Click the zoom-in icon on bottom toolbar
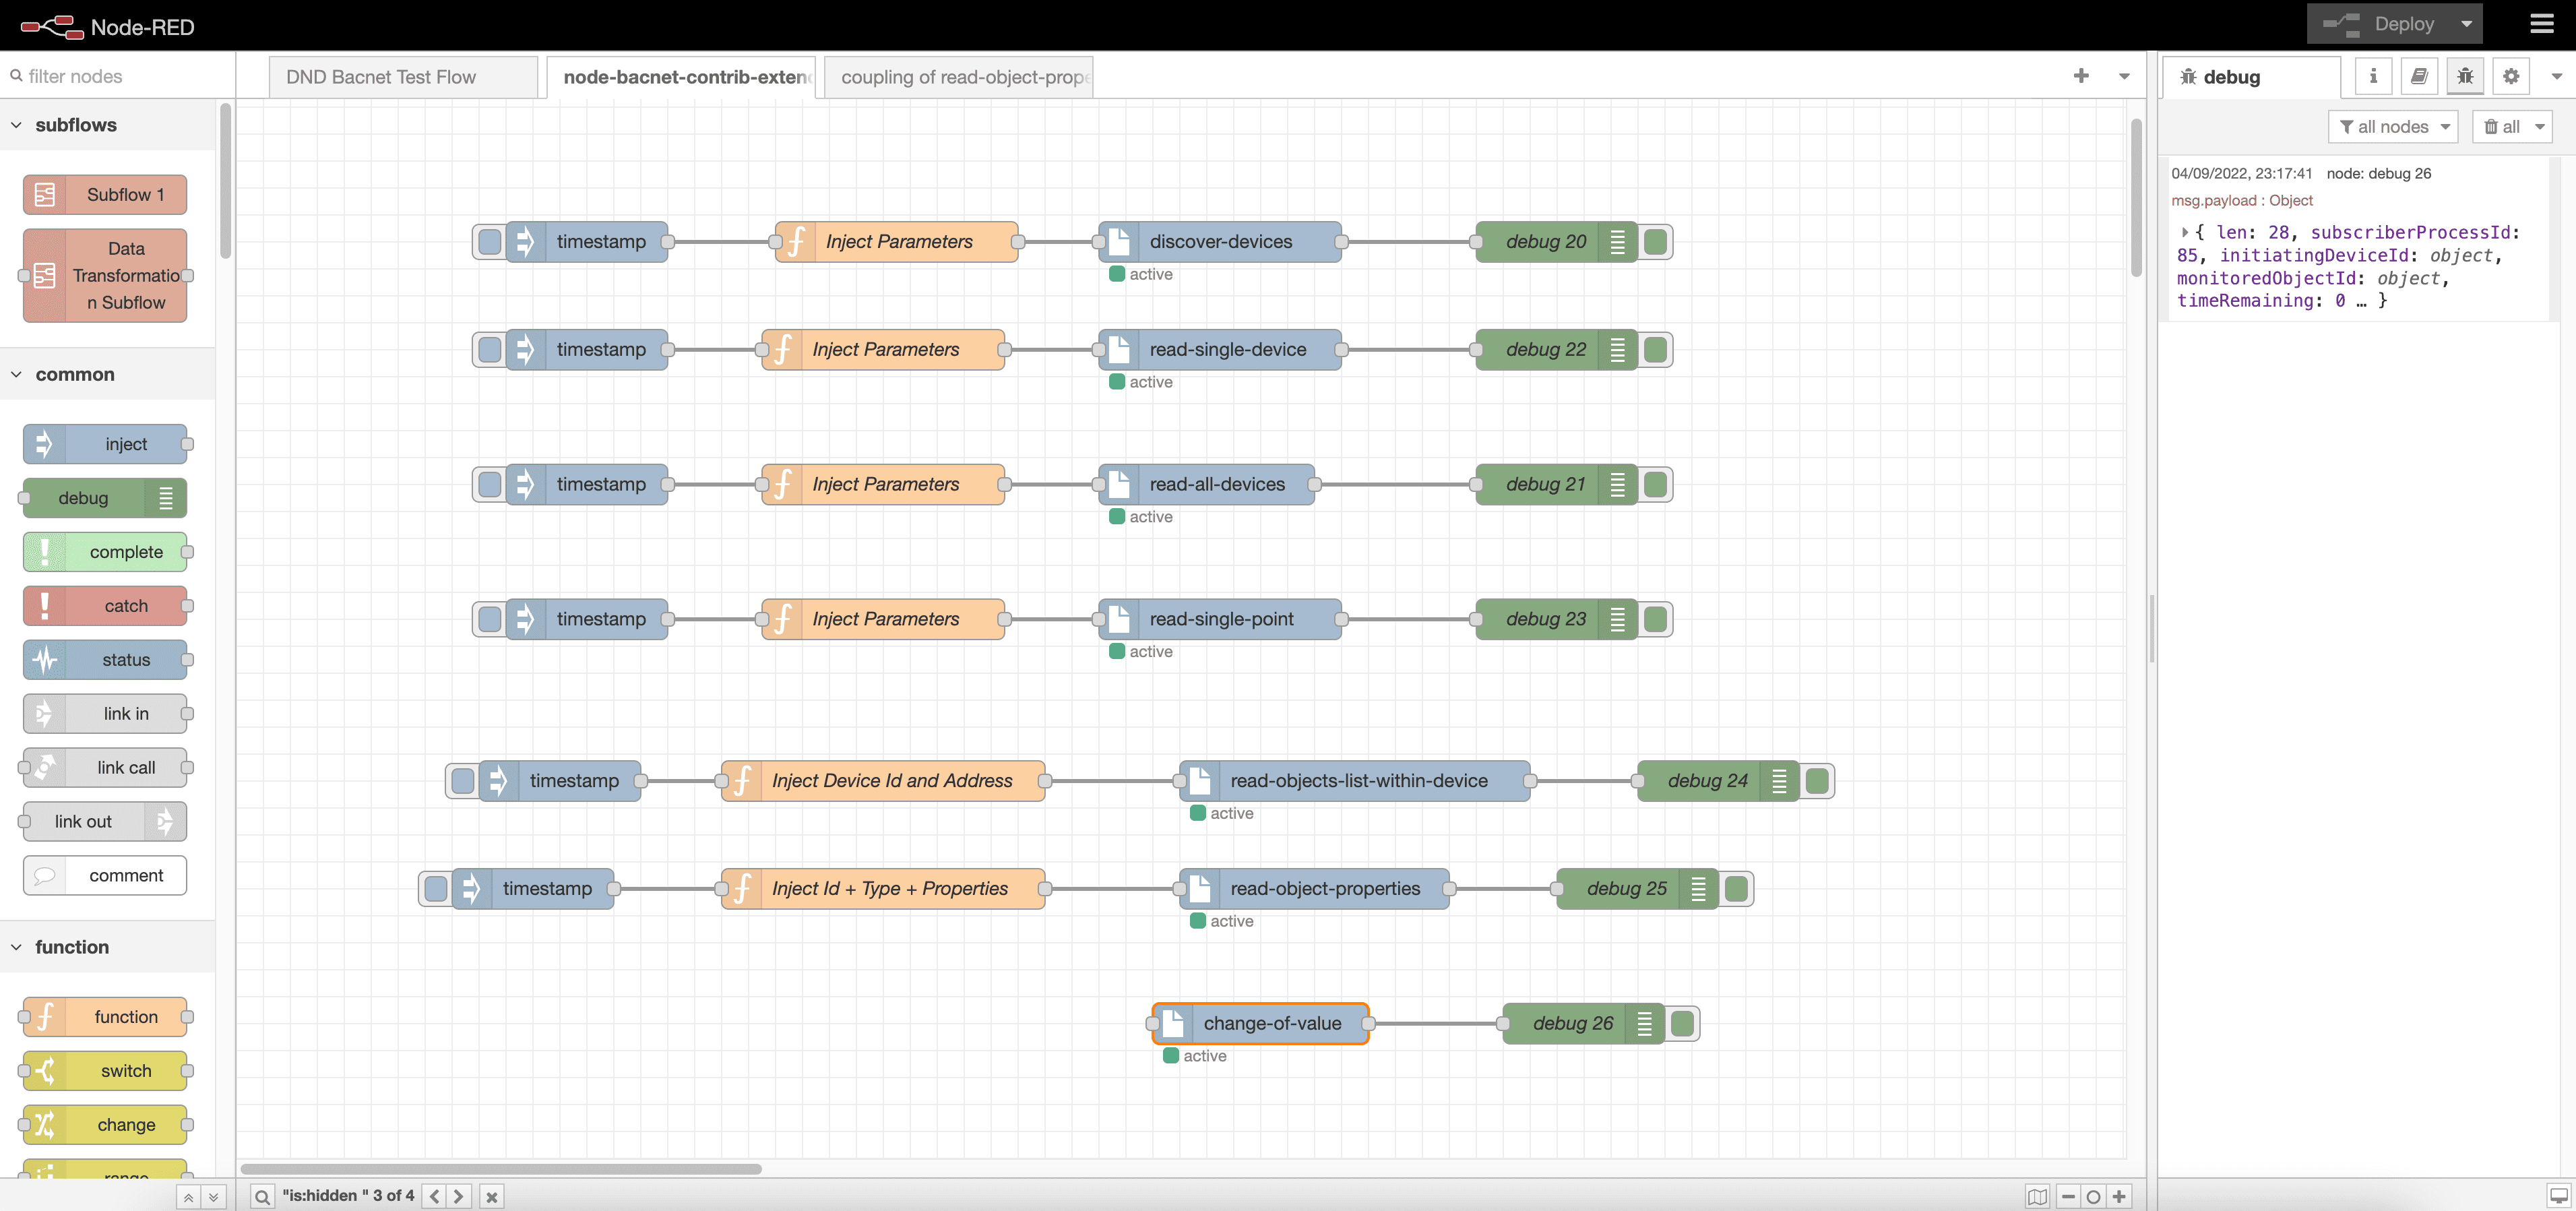 [x=2119, y=1196]
